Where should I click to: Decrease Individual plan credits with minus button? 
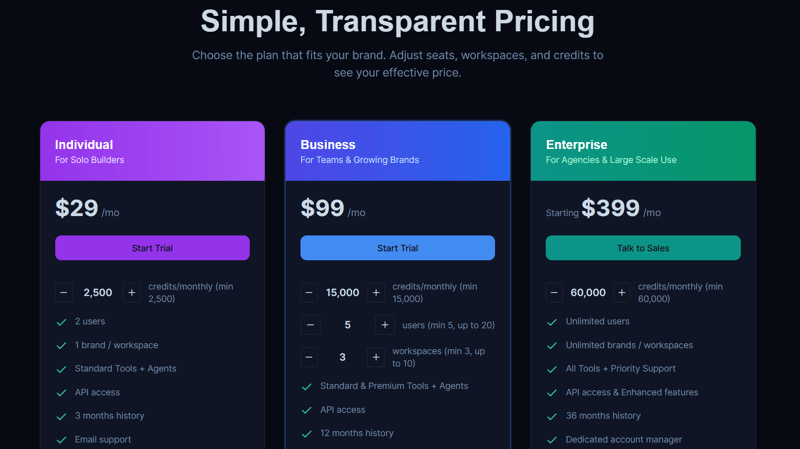(64, 293)
